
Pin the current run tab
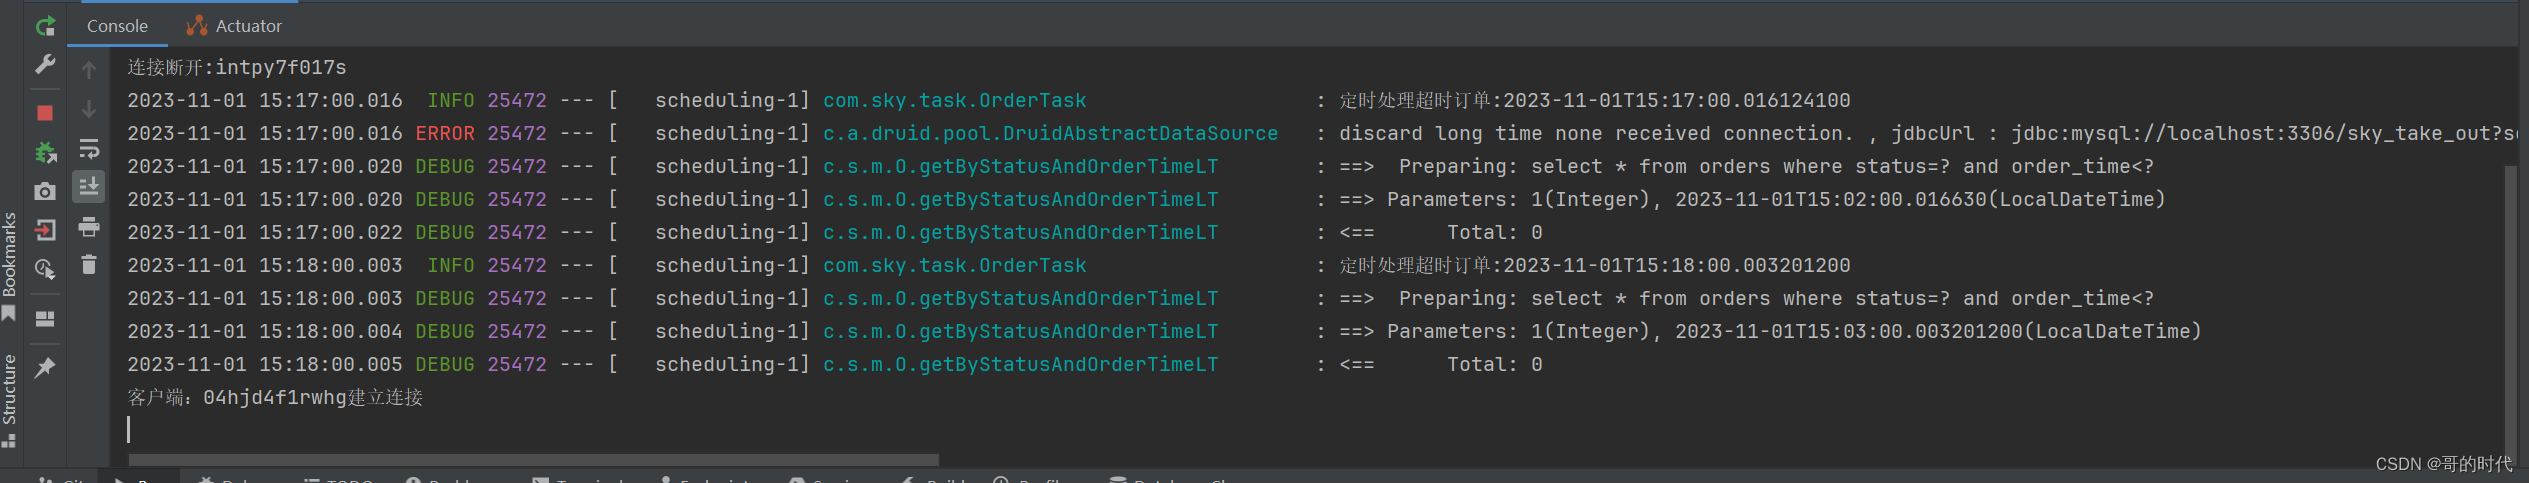click(x=45, y=368)
